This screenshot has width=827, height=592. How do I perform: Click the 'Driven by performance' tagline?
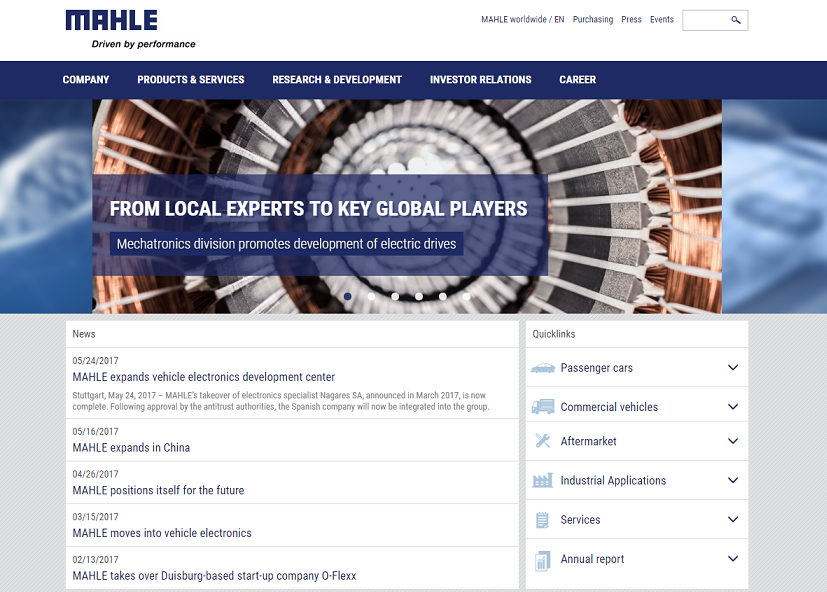(x=143, y=44)
